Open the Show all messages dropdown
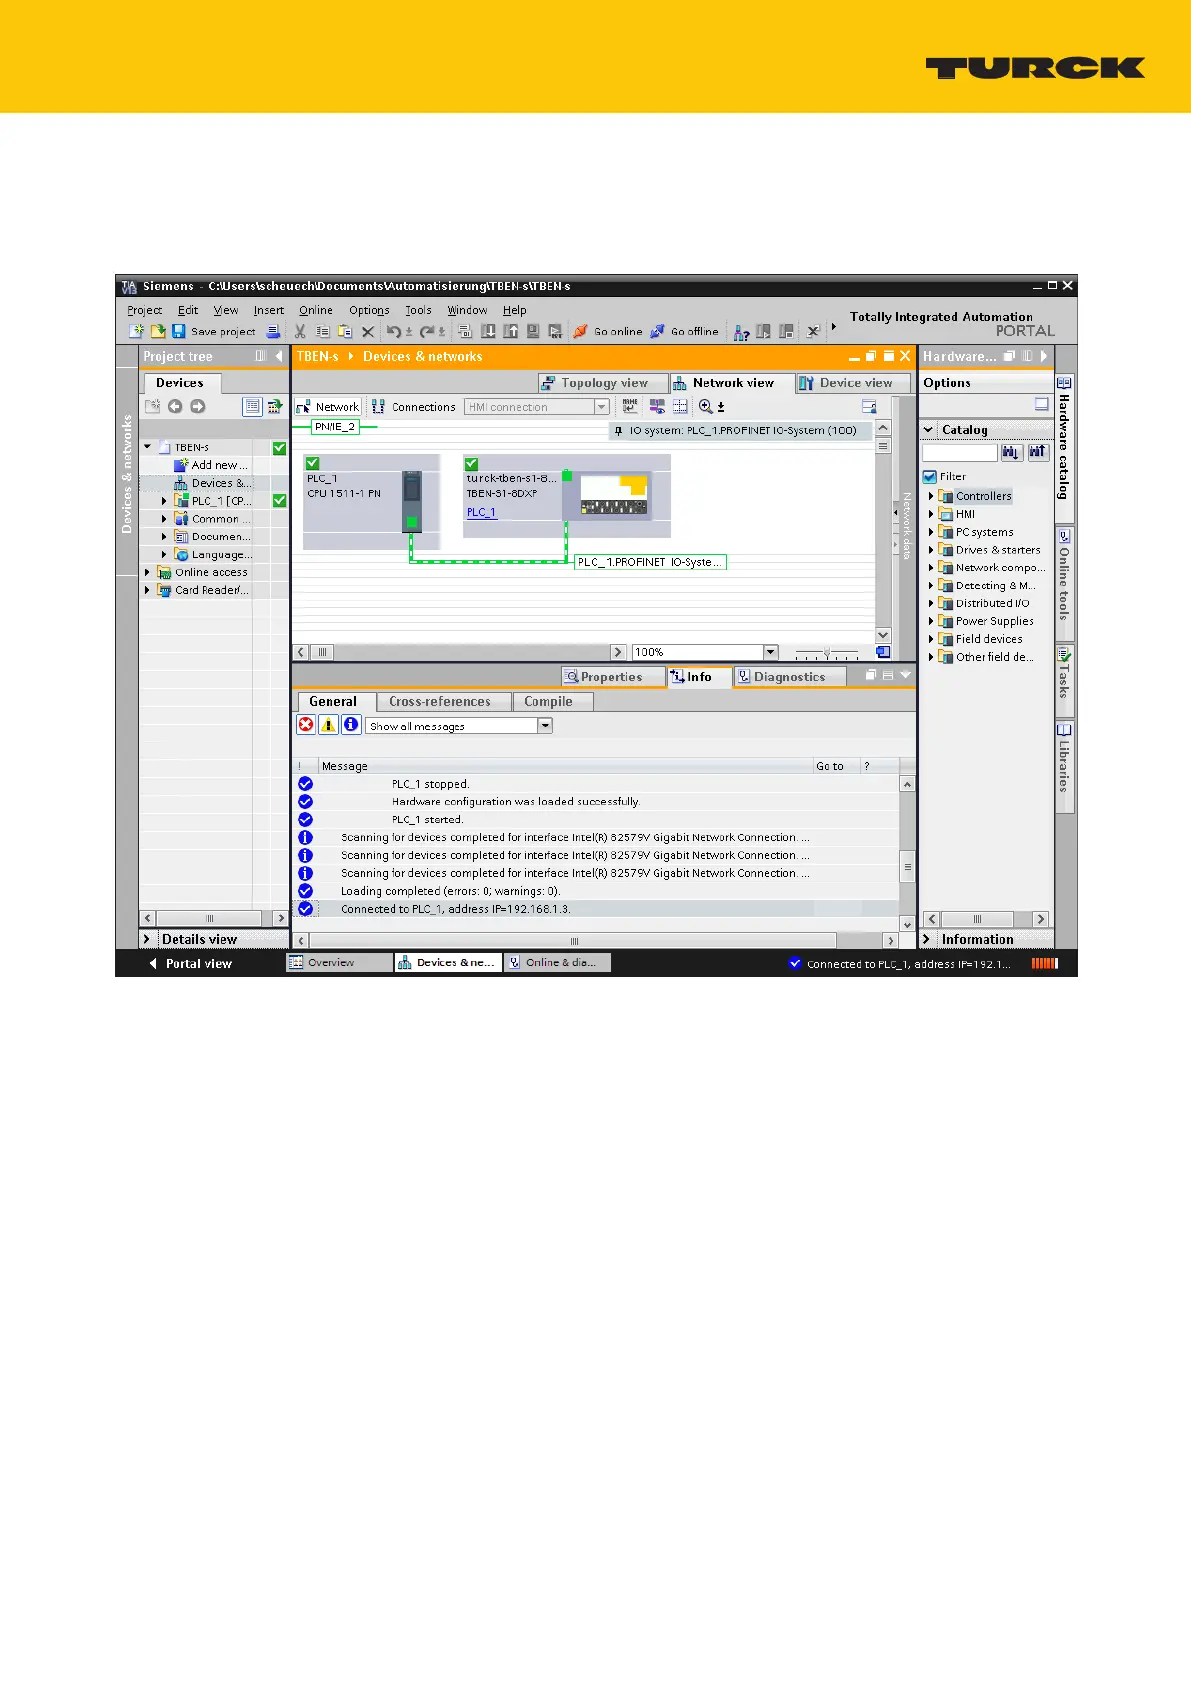The height and width of the screenshot is (1684, 1191). click(545, 726)
